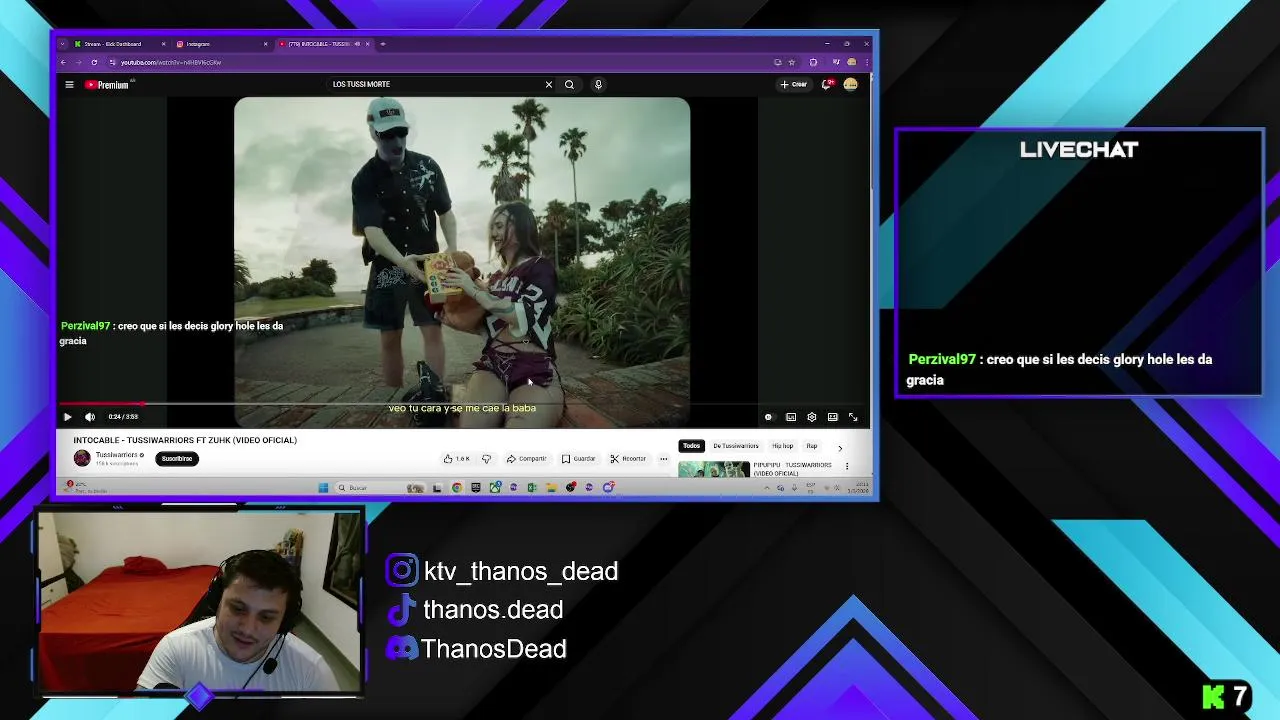
Task: View site information icon in address bar
Action: click(x=113, y=62)
